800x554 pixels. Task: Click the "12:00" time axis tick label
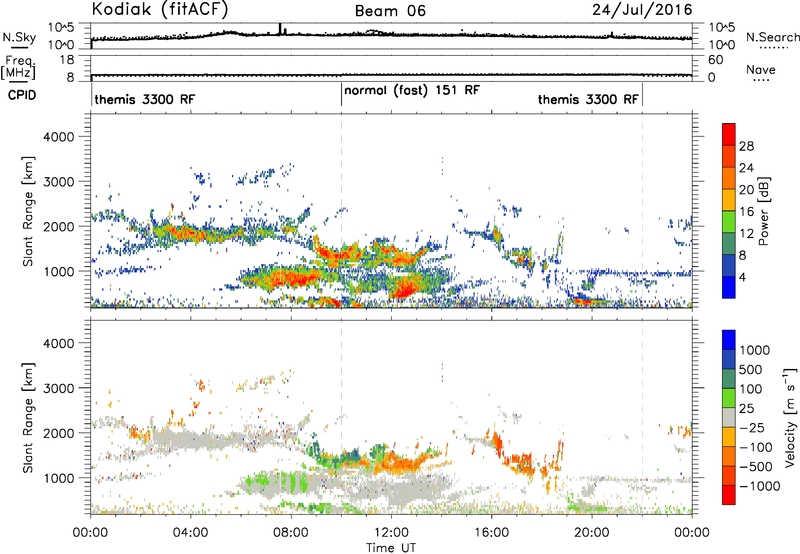[x=391, y=533]
